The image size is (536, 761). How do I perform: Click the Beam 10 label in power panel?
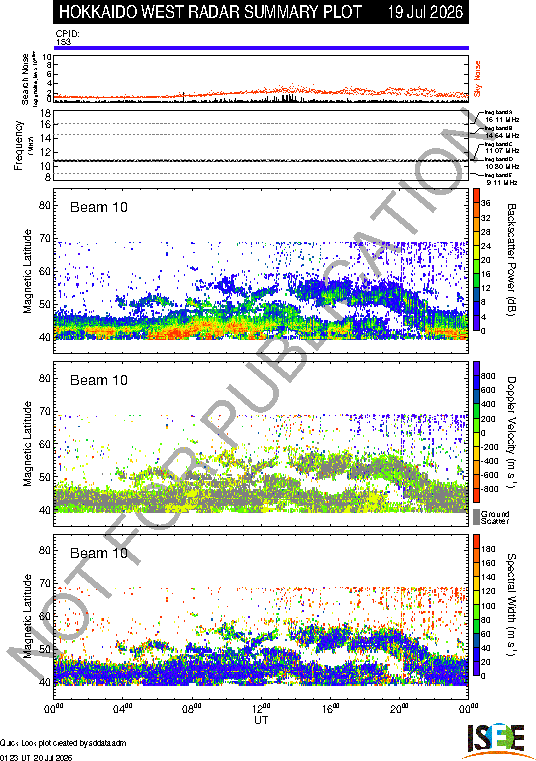click(x=99, y=207)
